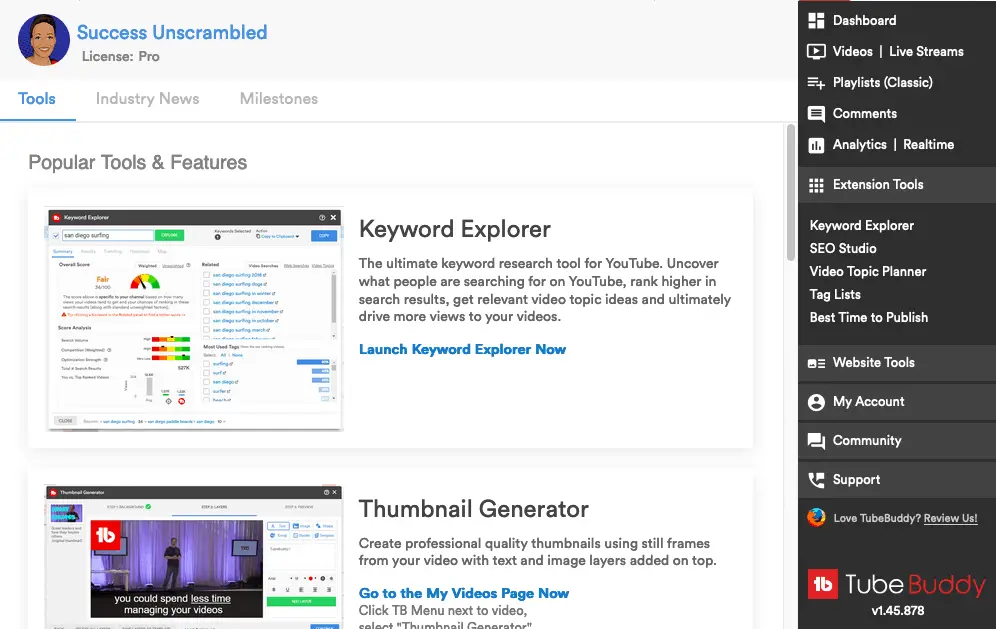Click the v1.45.878 version text
The height and width of the screenshot is (629, 996).
coord(898,611)
